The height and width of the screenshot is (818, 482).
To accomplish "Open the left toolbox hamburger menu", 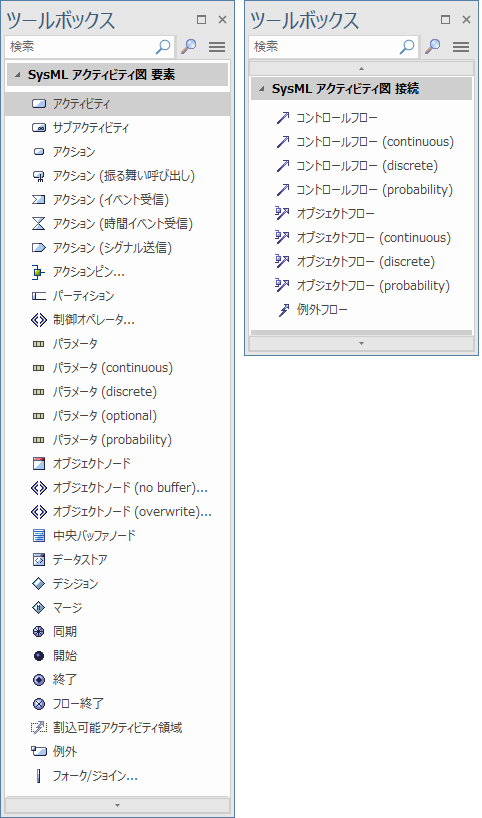I will [217, 47].
